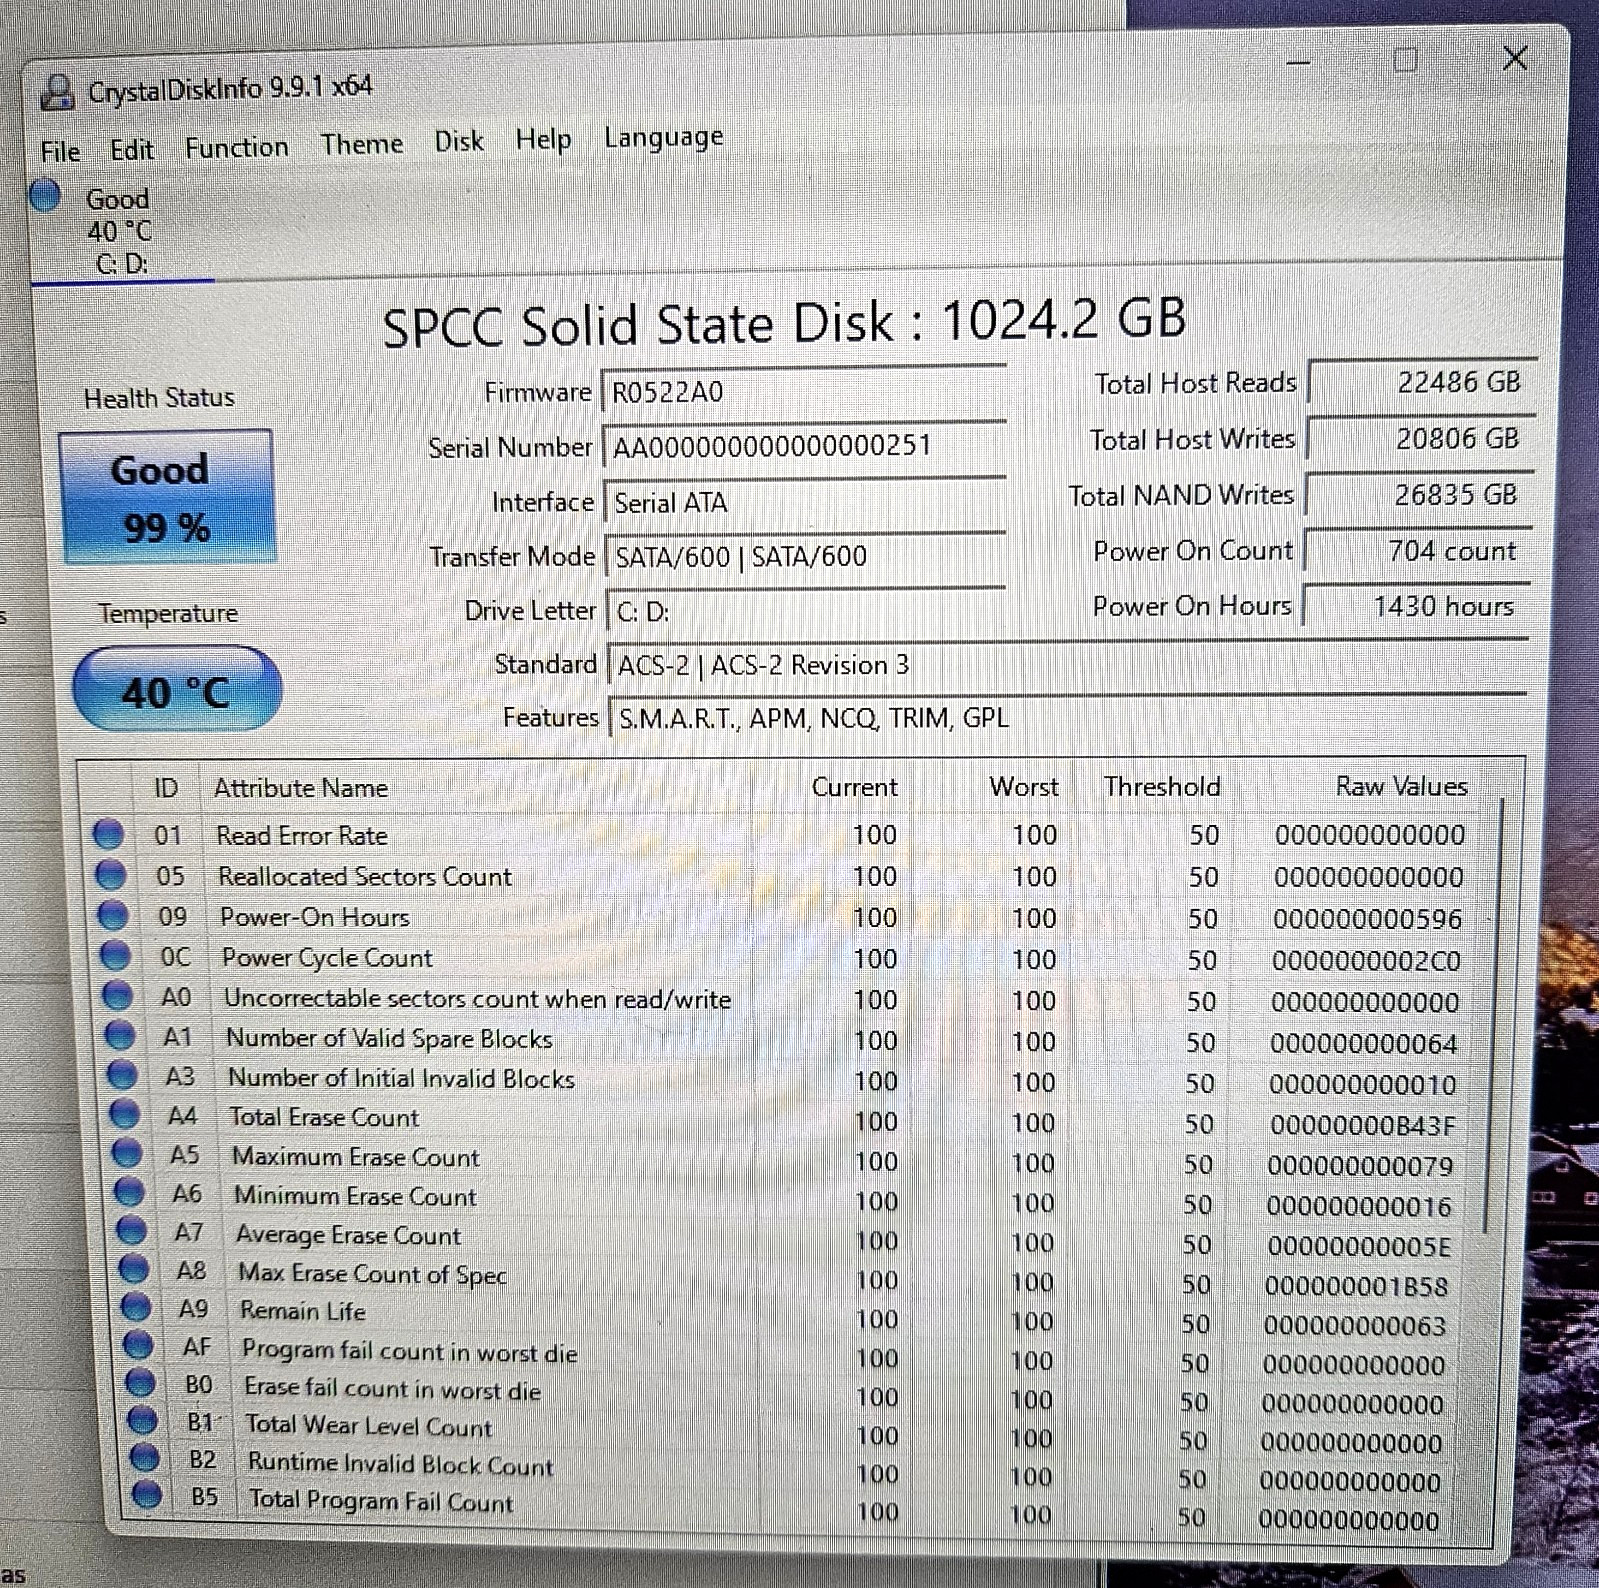Click the Good 99 % health status button
The height and width of the screenshot is (1588, 1599).
166,497
